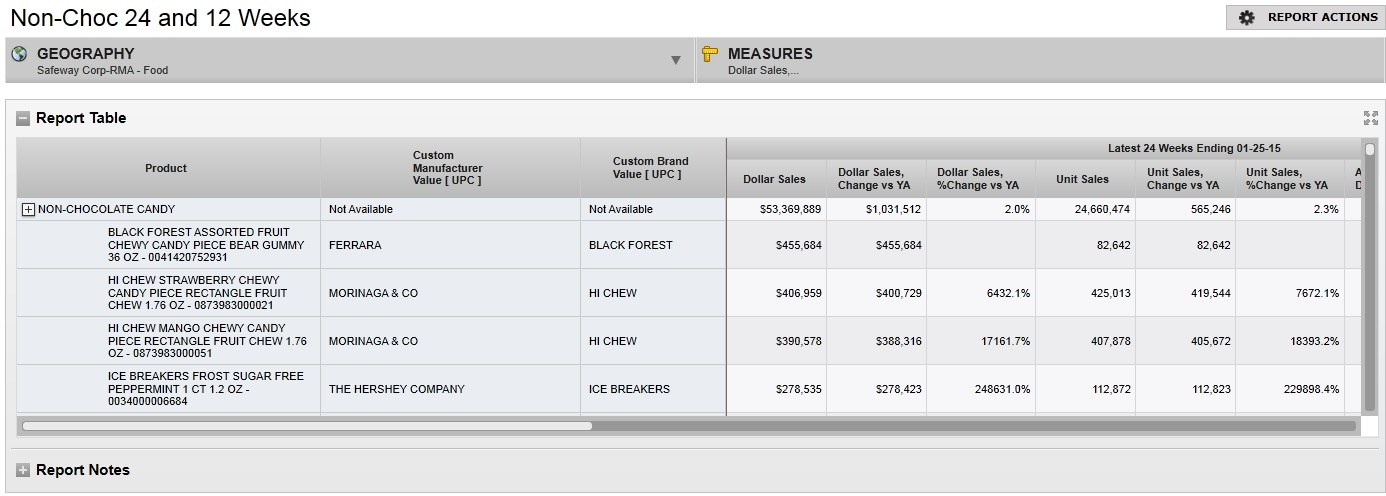Click the Measures ruler icon

tap(710, 54)
